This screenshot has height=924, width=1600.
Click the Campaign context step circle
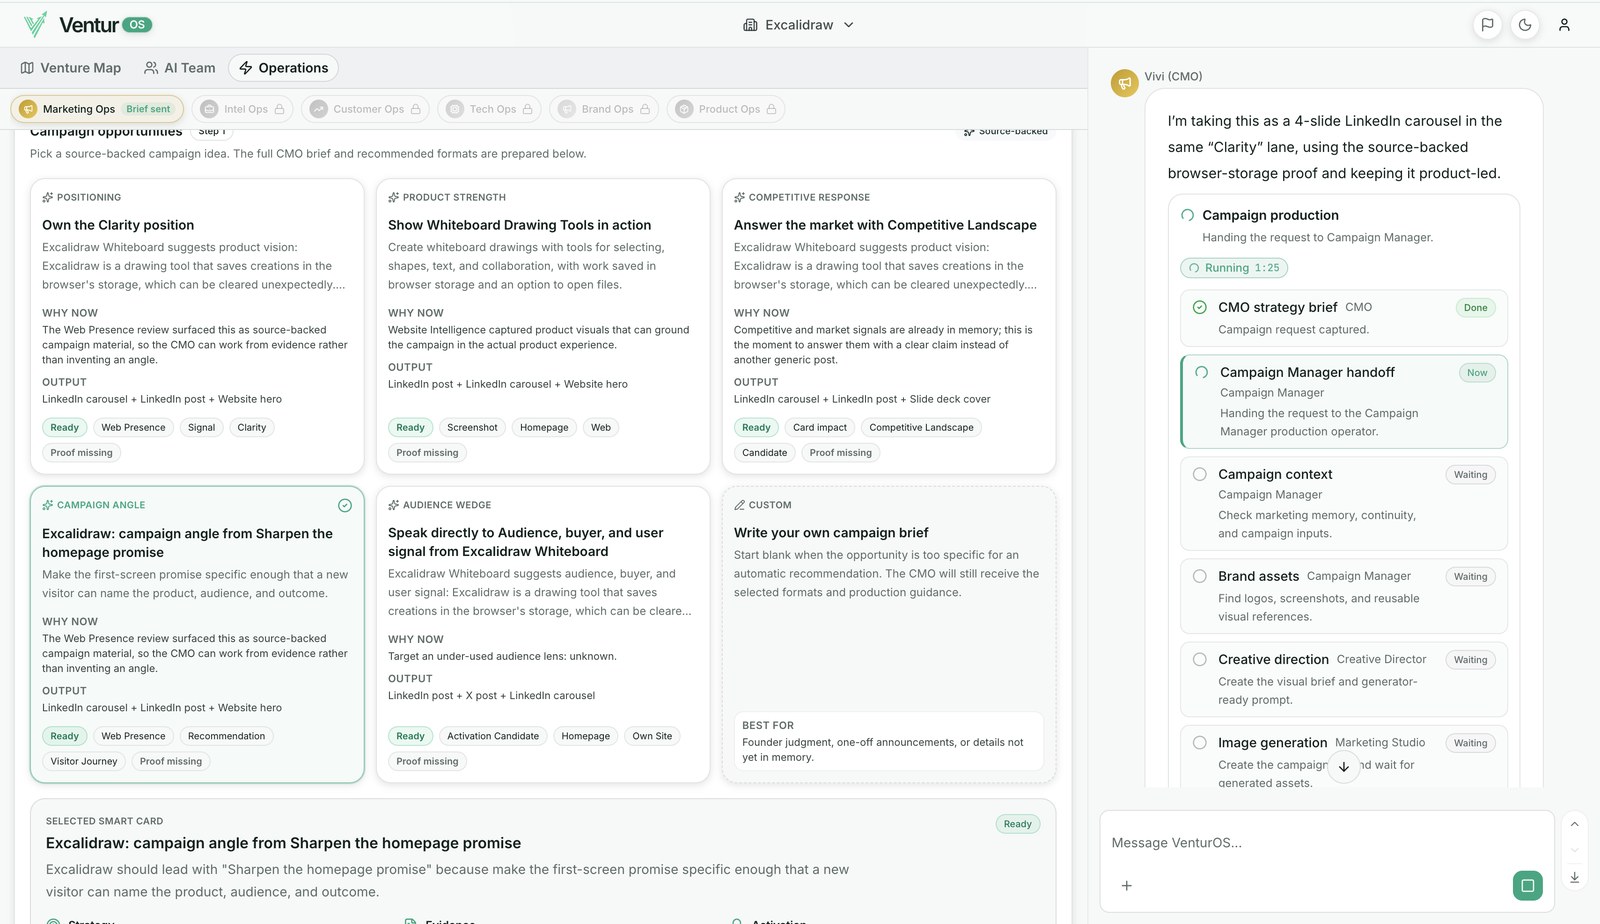pos(1200,474)
